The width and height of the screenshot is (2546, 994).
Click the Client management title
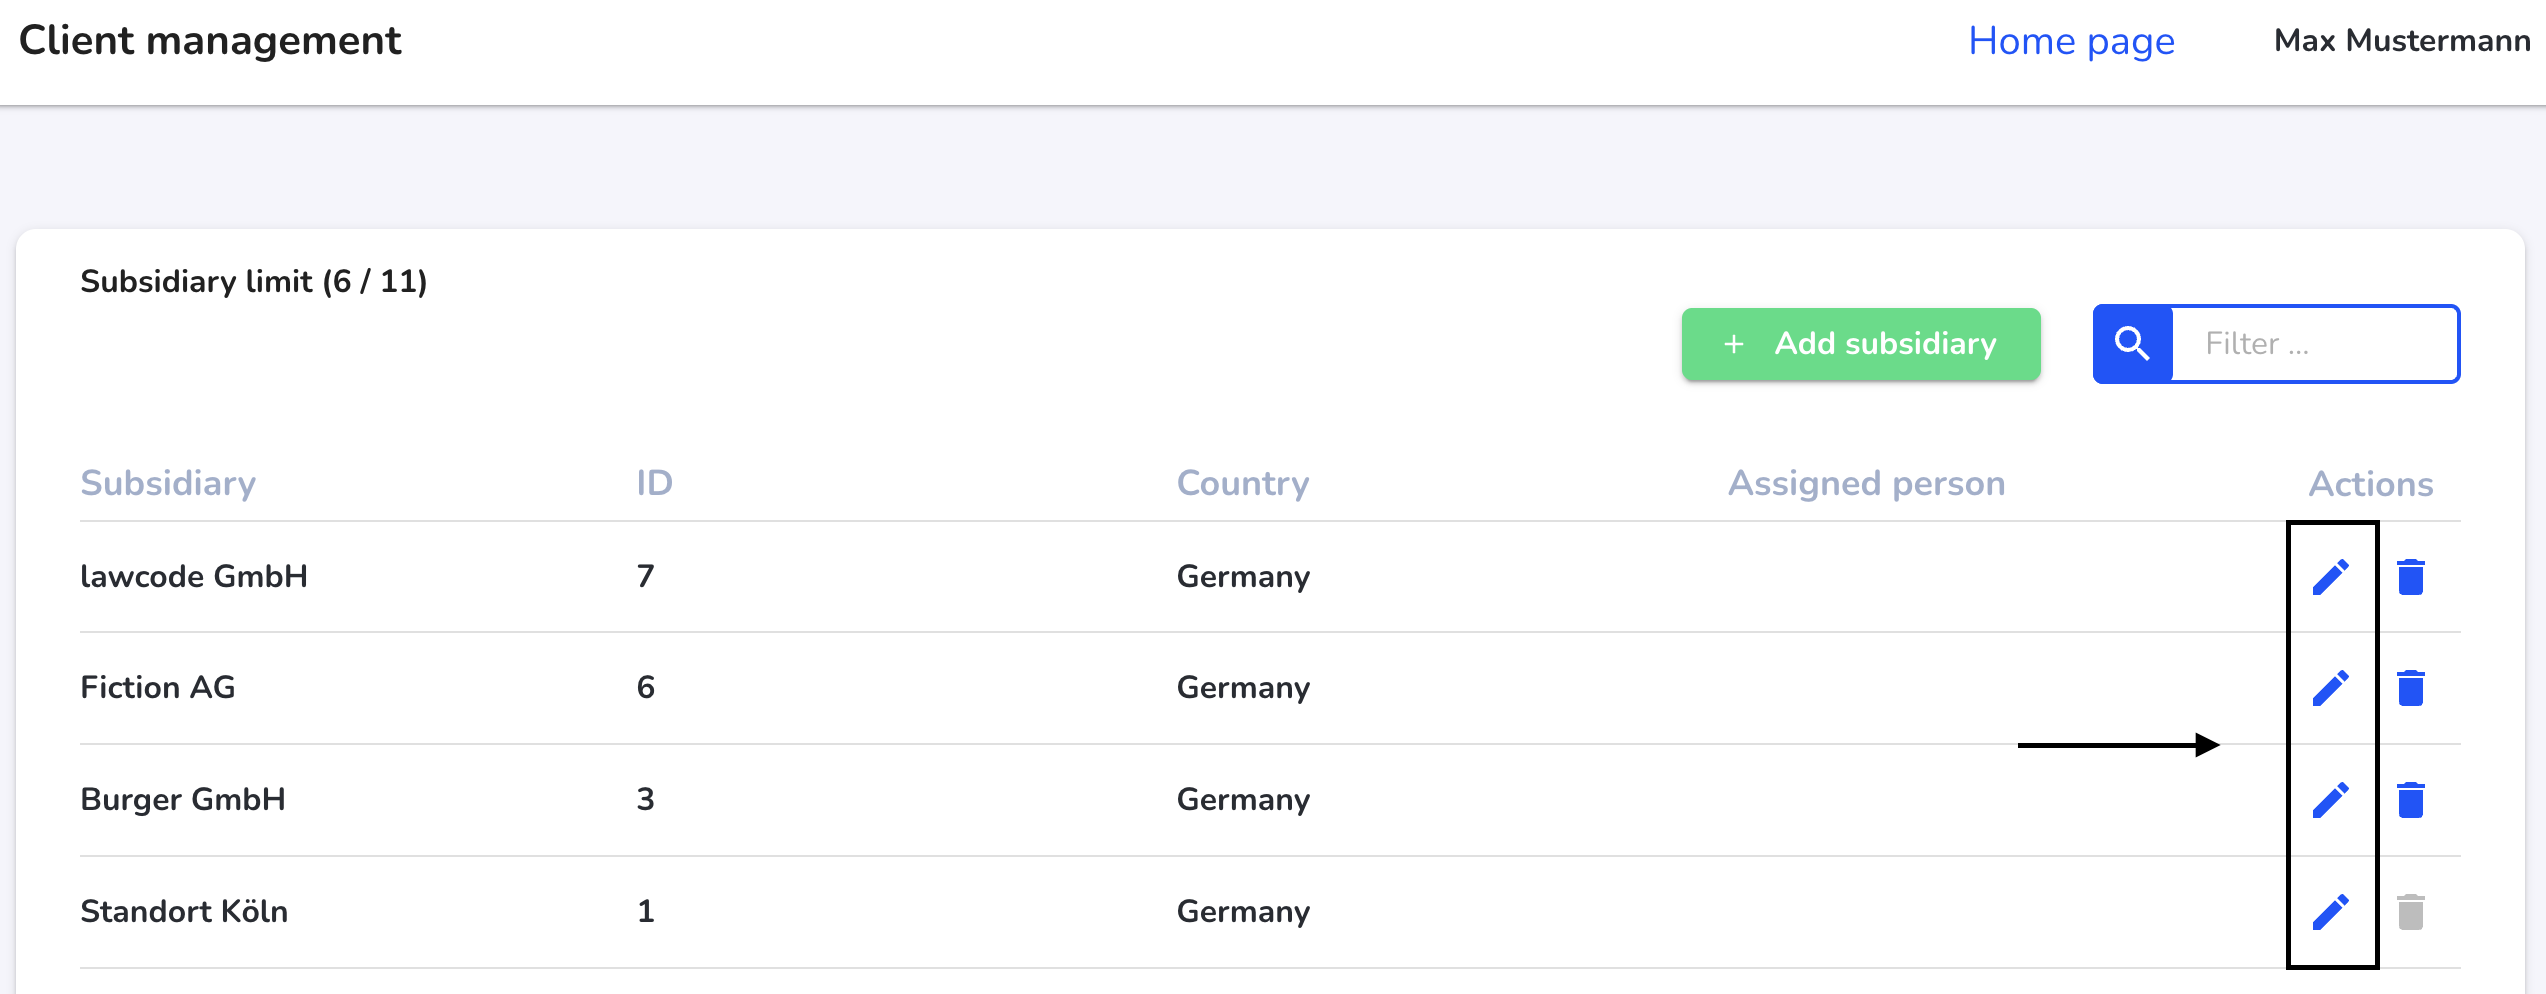pyautogui.click(x=210, y=41)
